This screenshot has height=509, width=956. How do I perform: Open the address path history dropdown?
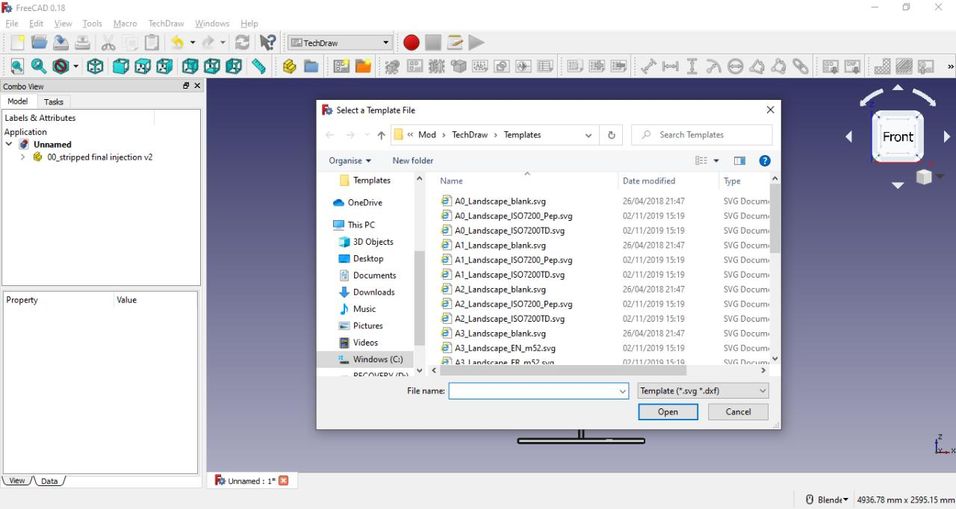[x=588, y=135]
